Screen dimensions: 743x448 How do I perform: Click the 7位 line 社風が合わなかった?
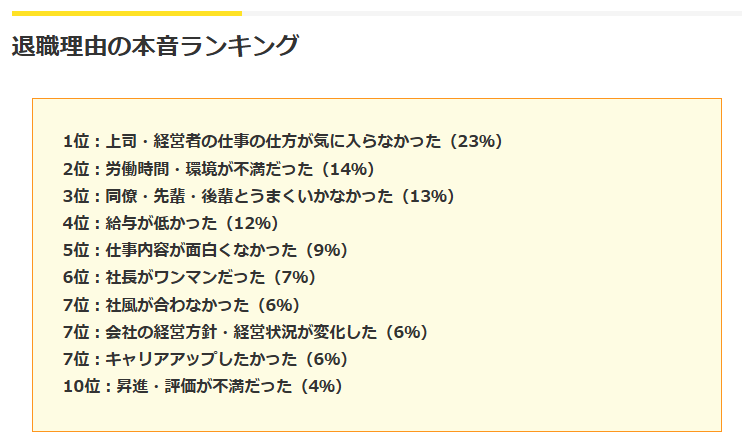coord(182,305)
